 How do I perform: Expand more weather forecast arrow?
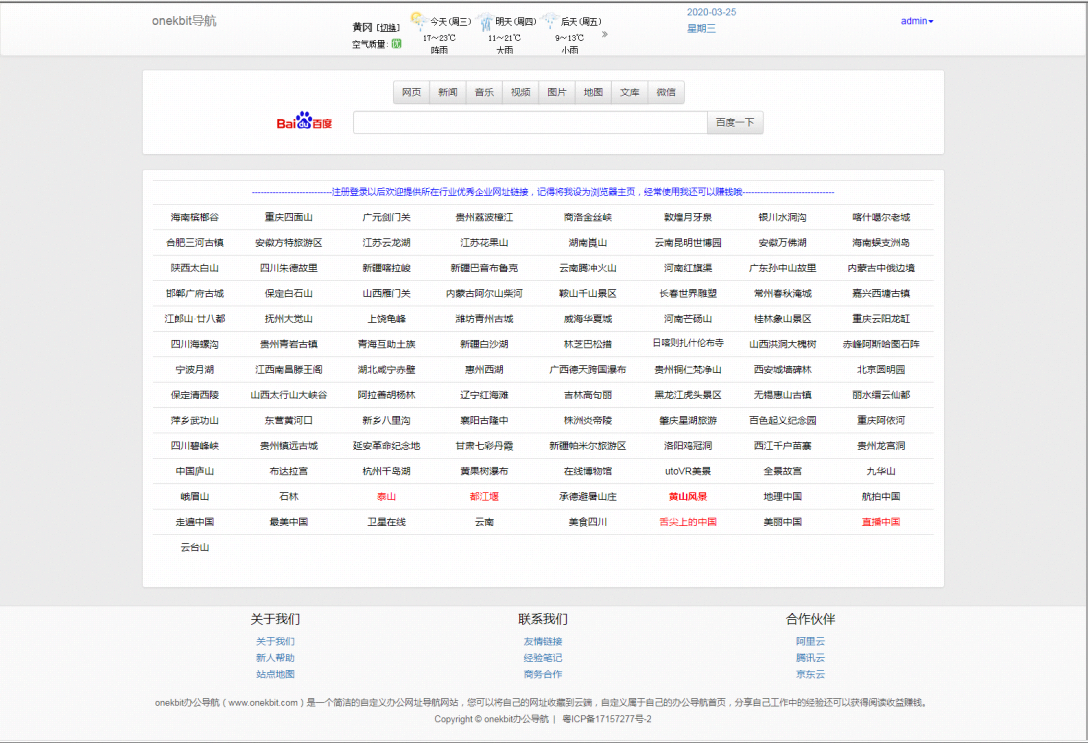pyautogui.click(x=603, y=34)
